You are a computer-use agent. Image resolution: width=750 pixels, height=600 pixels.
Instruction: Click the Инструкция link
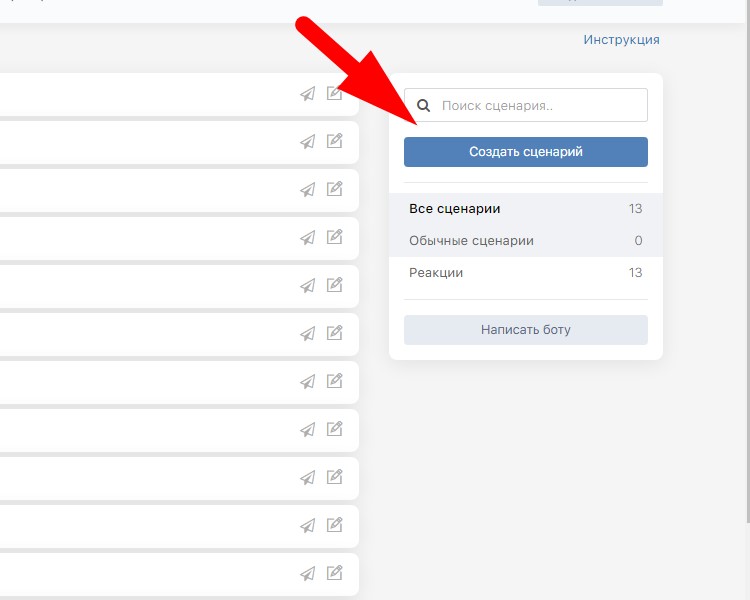coord(621,40)
